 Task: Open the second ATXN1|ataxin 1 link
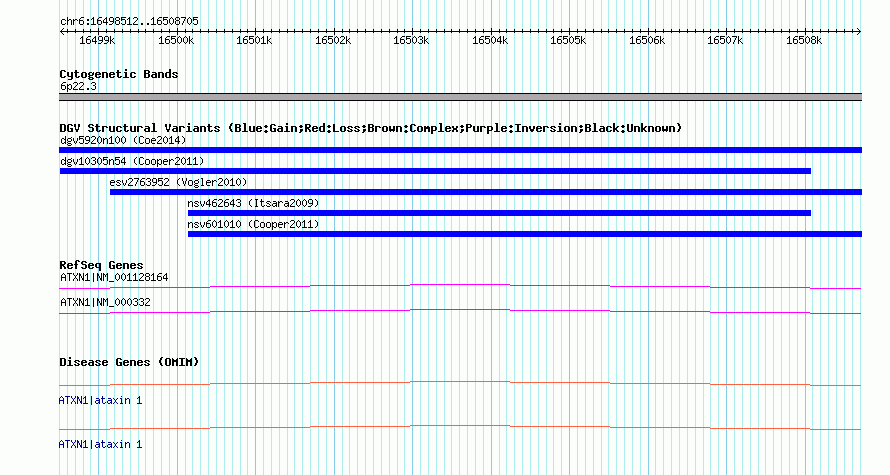[x=100, y=444]
